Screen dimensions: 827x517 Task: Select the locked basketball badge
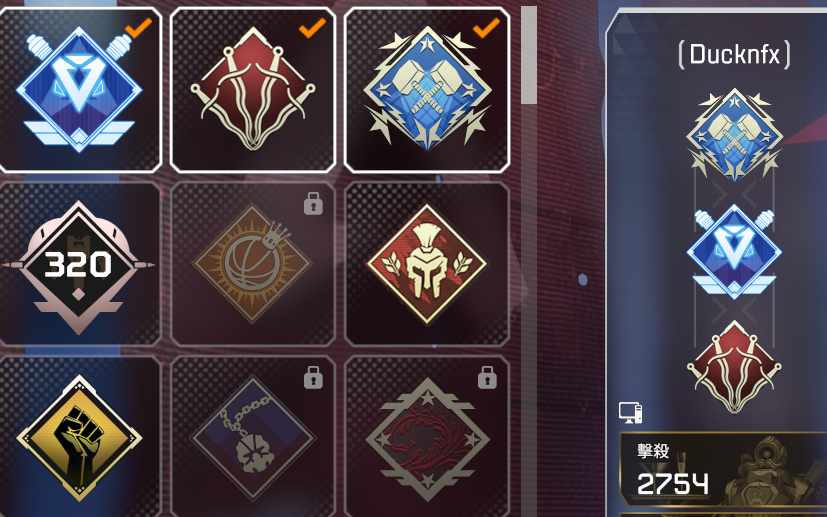(x=253, y=264)
